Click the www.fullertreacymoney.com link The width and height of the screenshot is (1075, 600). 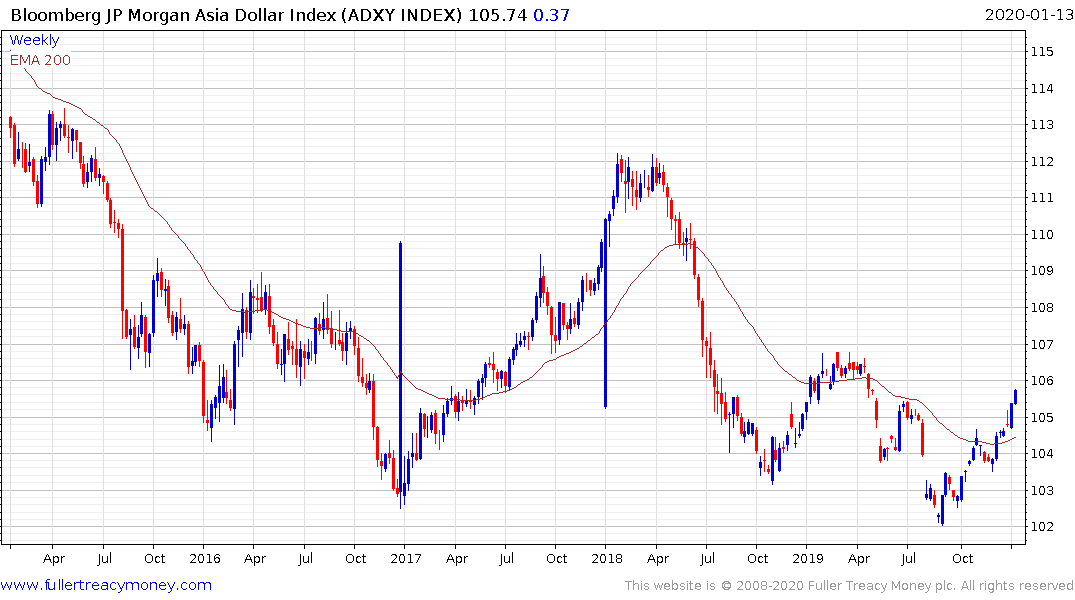(106, 585)
